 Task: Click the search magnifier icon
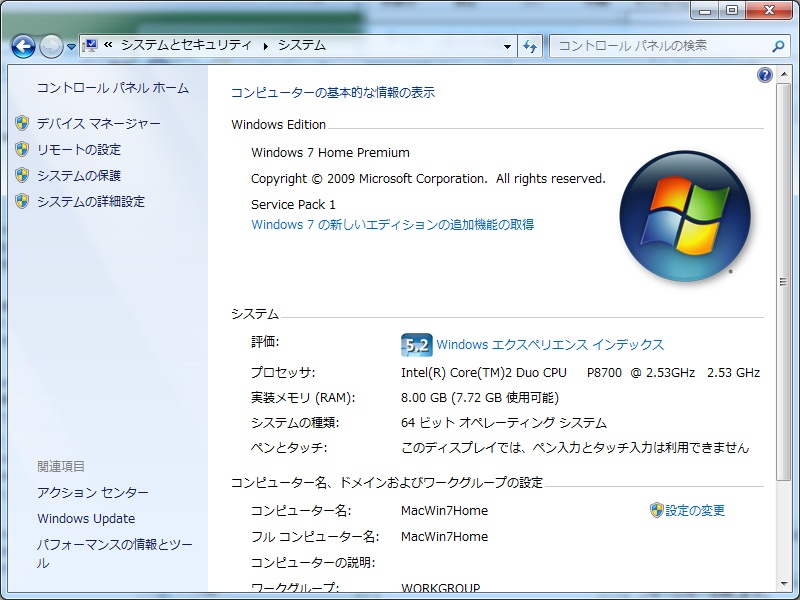coord(776,46)
